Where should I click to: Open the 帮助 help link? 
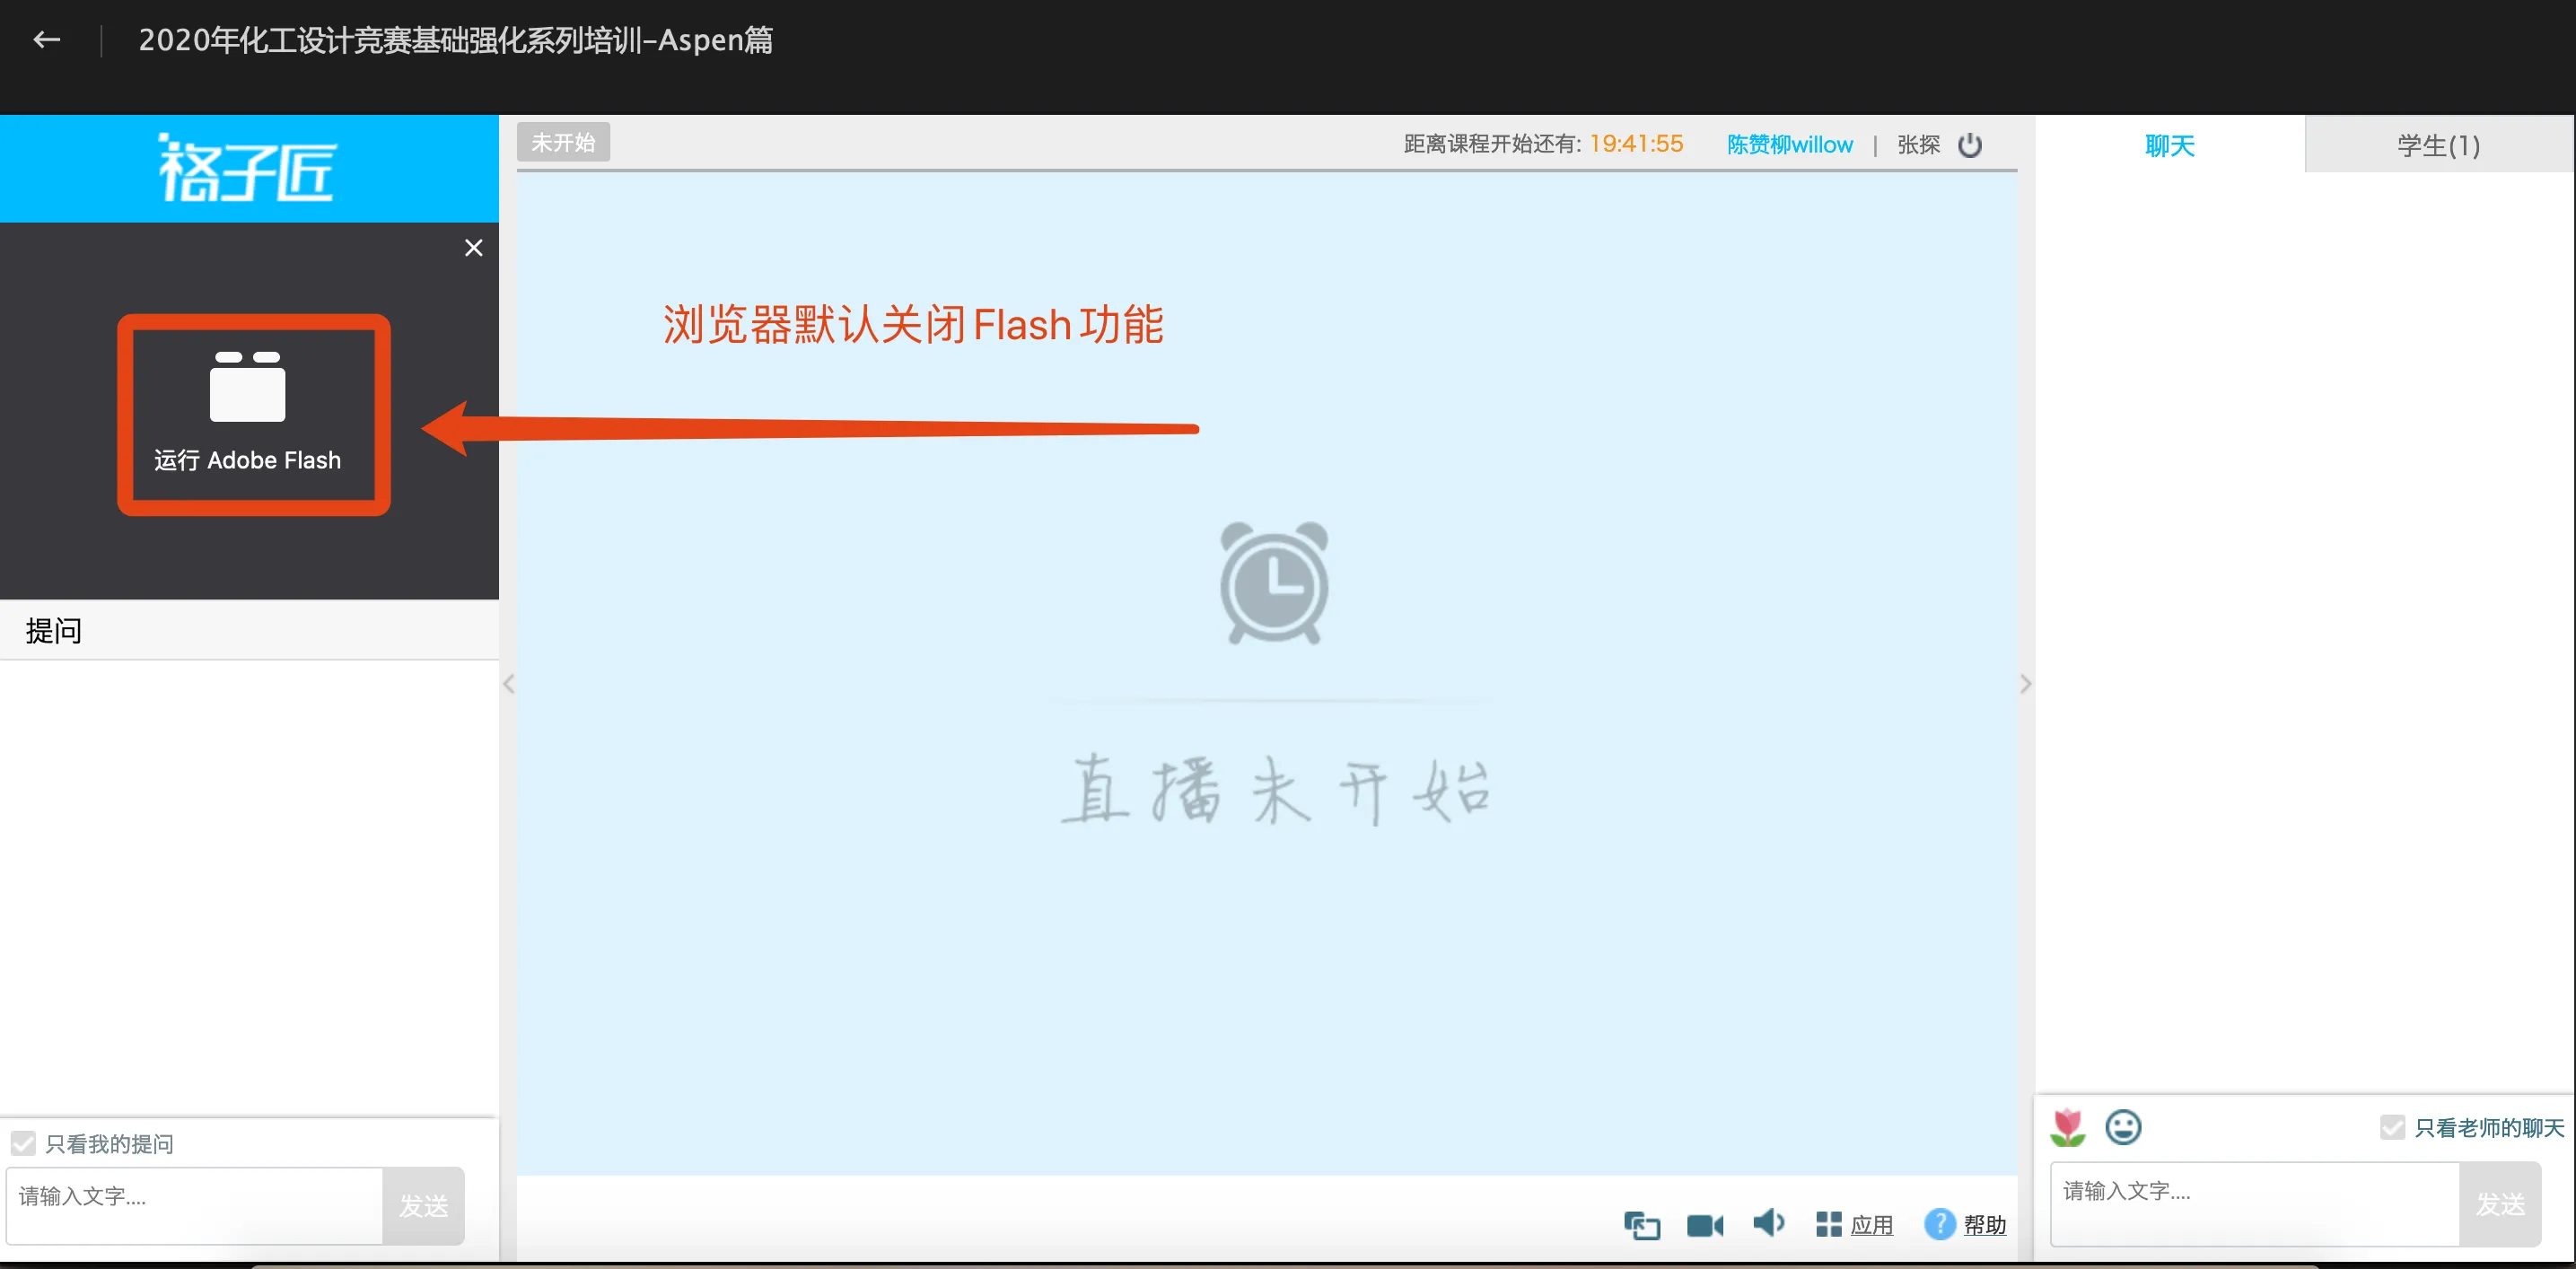[x=1966, y=1225]
